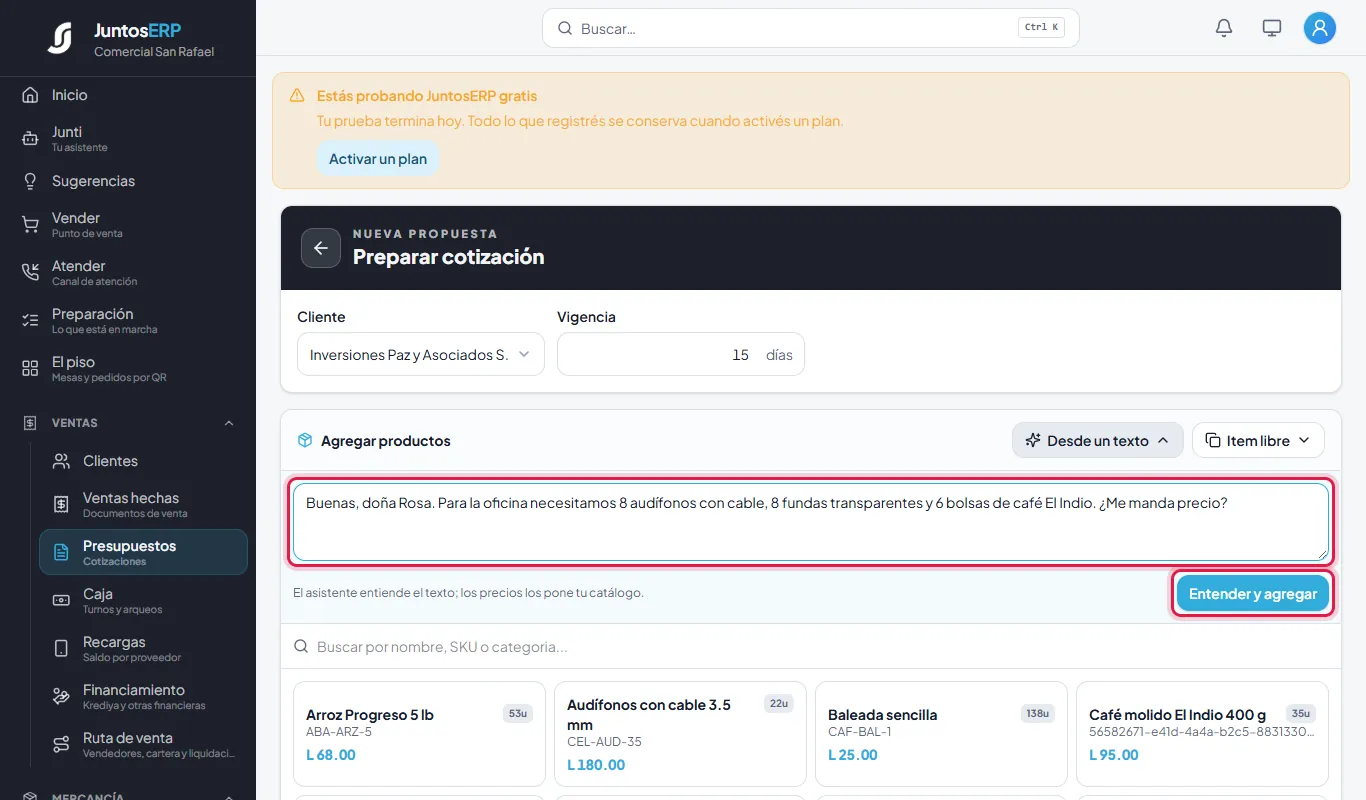Click the Vigencia days input field
The width and height of the screenshot is (1366, 800).
pyautogui.click(x=680, y=354)
